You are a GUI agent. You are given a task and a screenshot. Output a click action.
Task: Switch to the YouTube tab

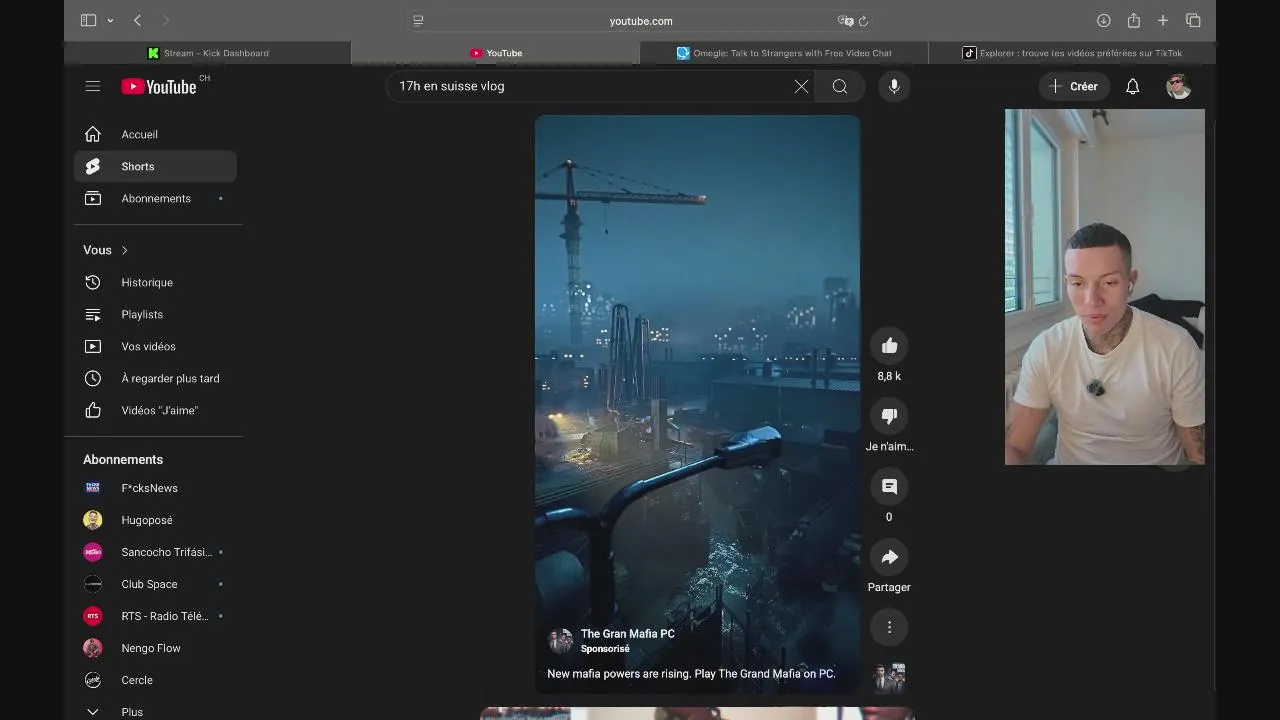click(496, 53)
